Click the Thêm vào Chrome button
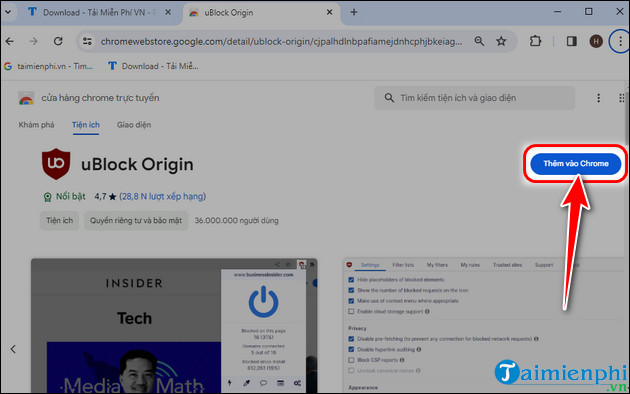Screen dimensions: 630x394 coord(575,163)
